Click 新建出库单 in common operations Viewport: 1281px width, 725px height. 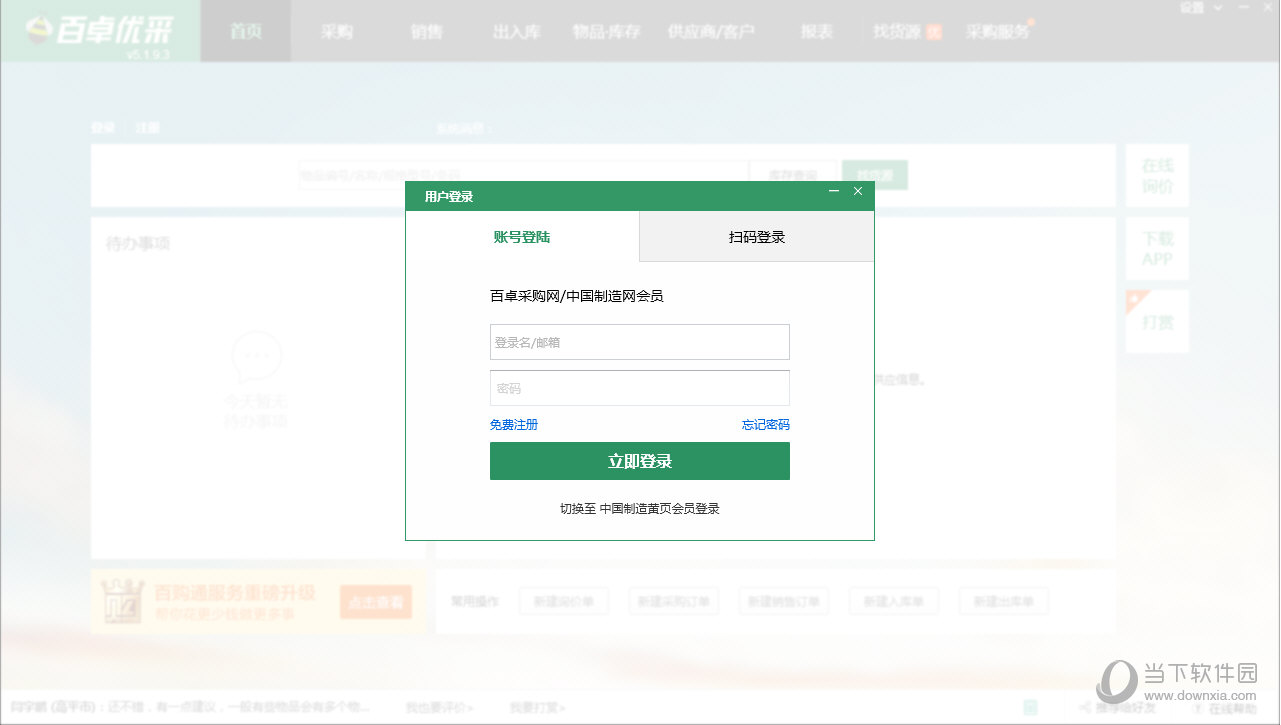tap(1004, 602)
